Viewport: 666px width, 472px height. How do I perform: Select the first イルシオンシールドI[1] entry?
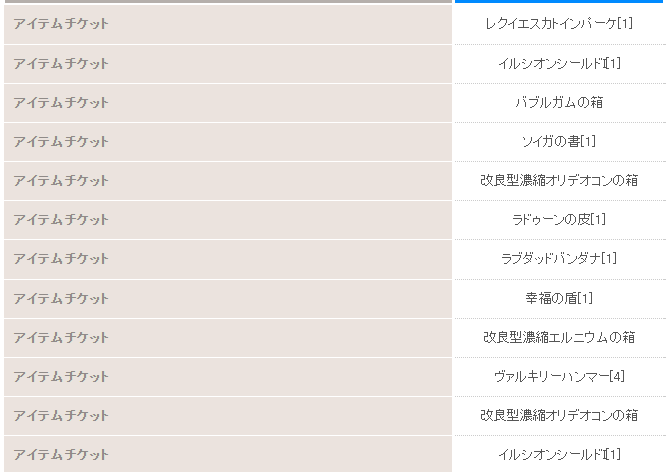[559, 63]
